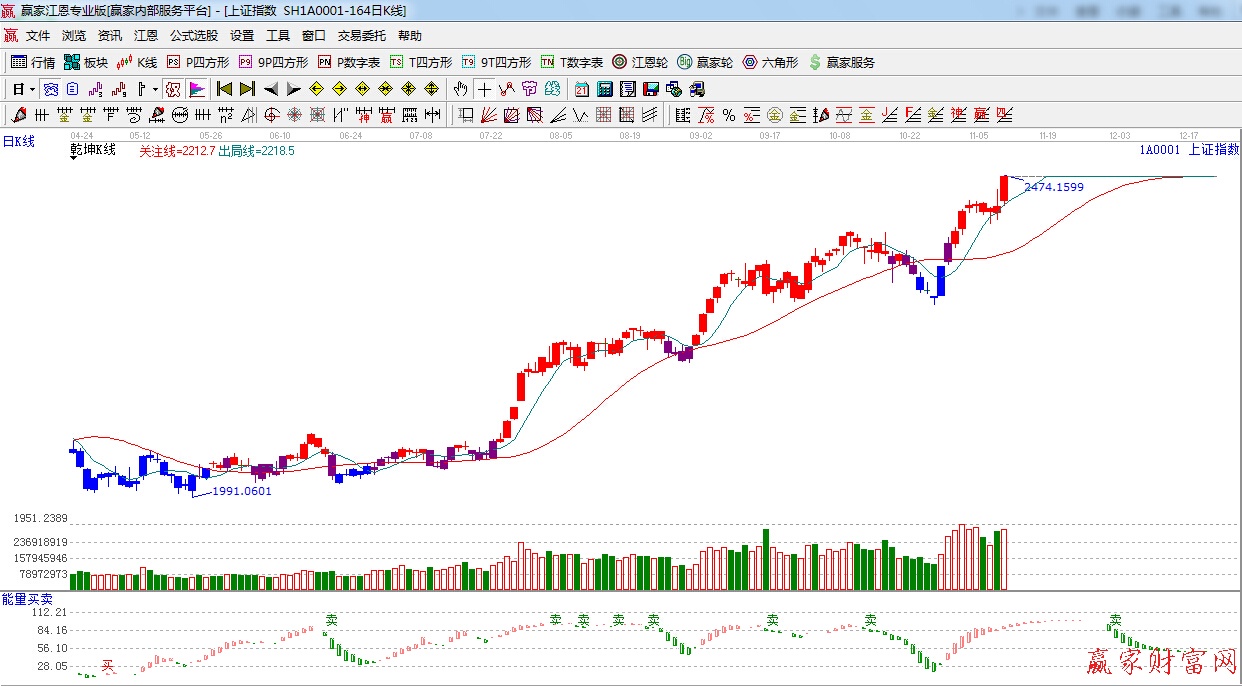Click the 行情 quotes button

(33, 62)
